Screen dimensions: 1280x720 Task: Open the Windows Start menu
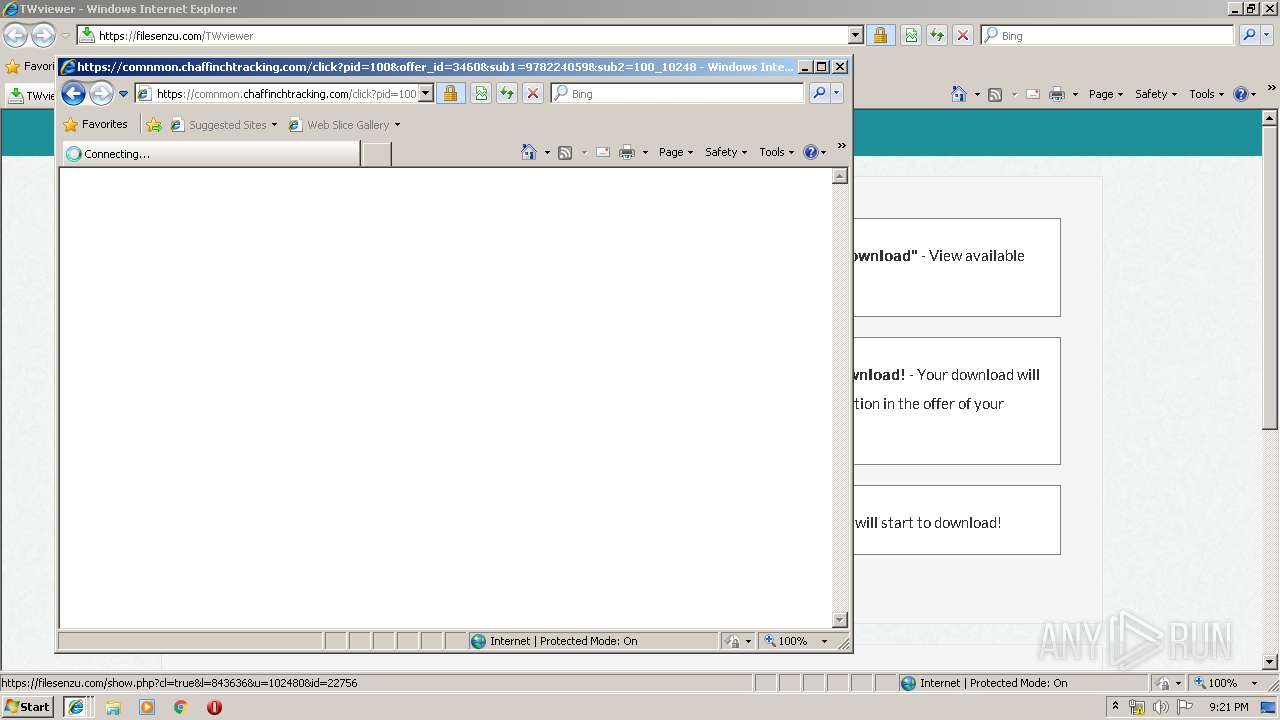click(x=28, y=707)
